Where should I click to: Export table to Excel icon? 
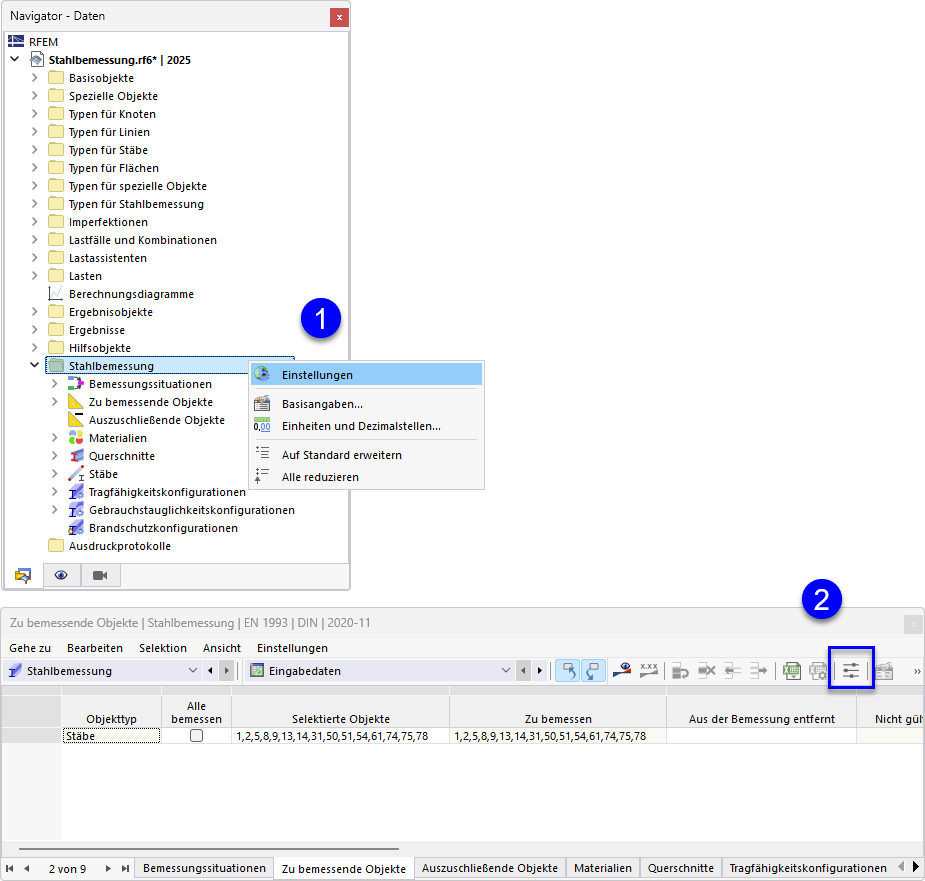791,671
